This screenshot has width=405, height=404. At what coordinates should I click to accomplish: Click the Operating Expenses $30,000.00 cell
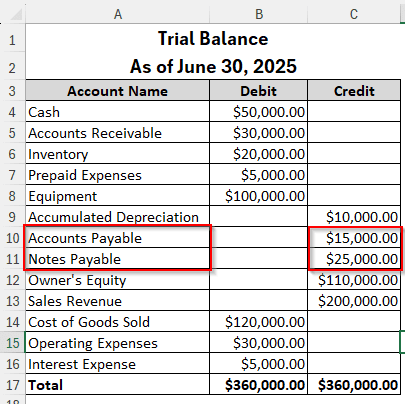tap(258, 343)
